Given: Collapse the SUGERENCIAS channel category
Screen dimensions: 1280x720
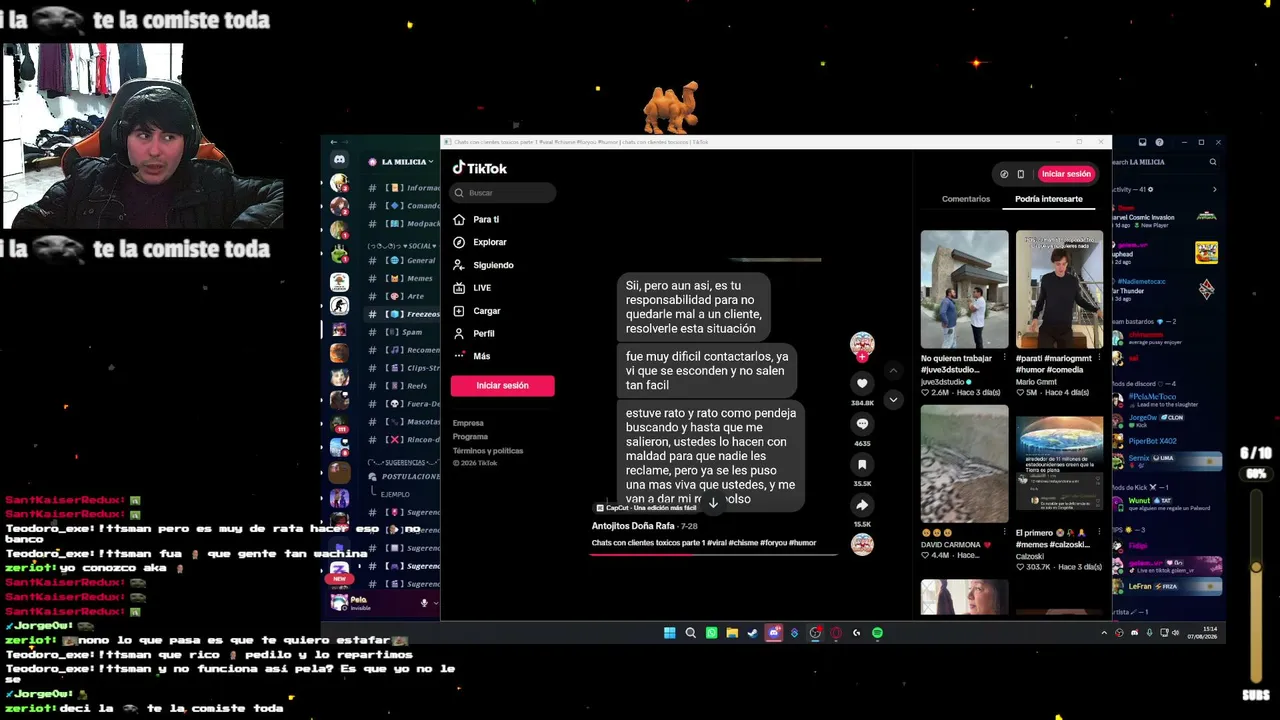Looking at the screenshot, I should 403,463.
